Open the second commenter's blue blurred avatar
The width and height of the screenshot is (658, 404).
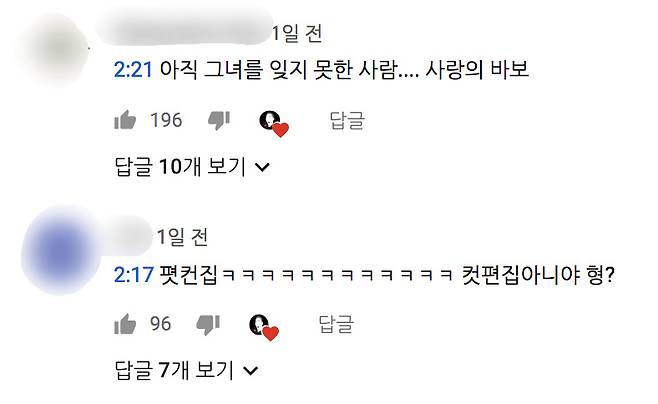click(x=61, y=250)
